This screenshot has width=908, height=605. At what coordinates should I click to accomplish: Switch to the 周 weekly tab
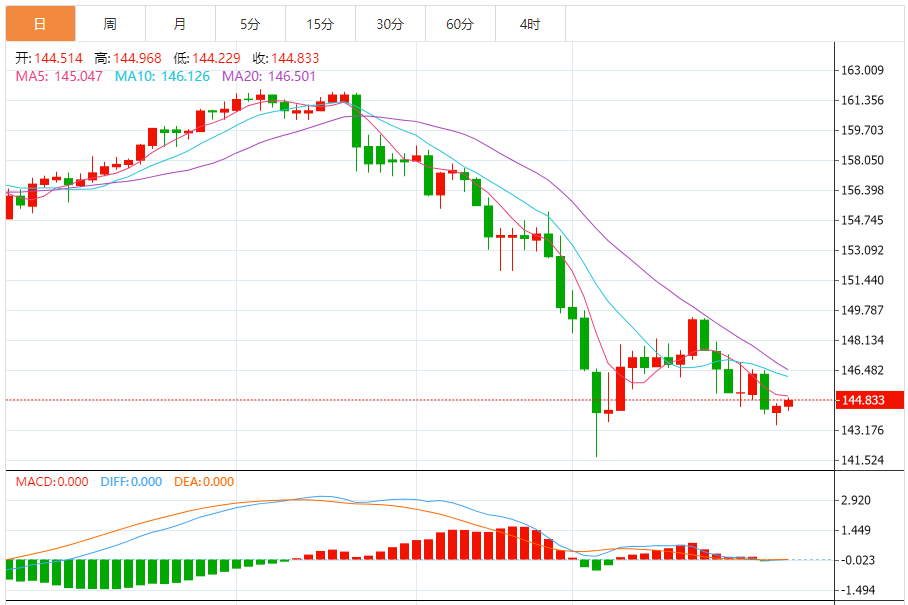click(111, 24)
